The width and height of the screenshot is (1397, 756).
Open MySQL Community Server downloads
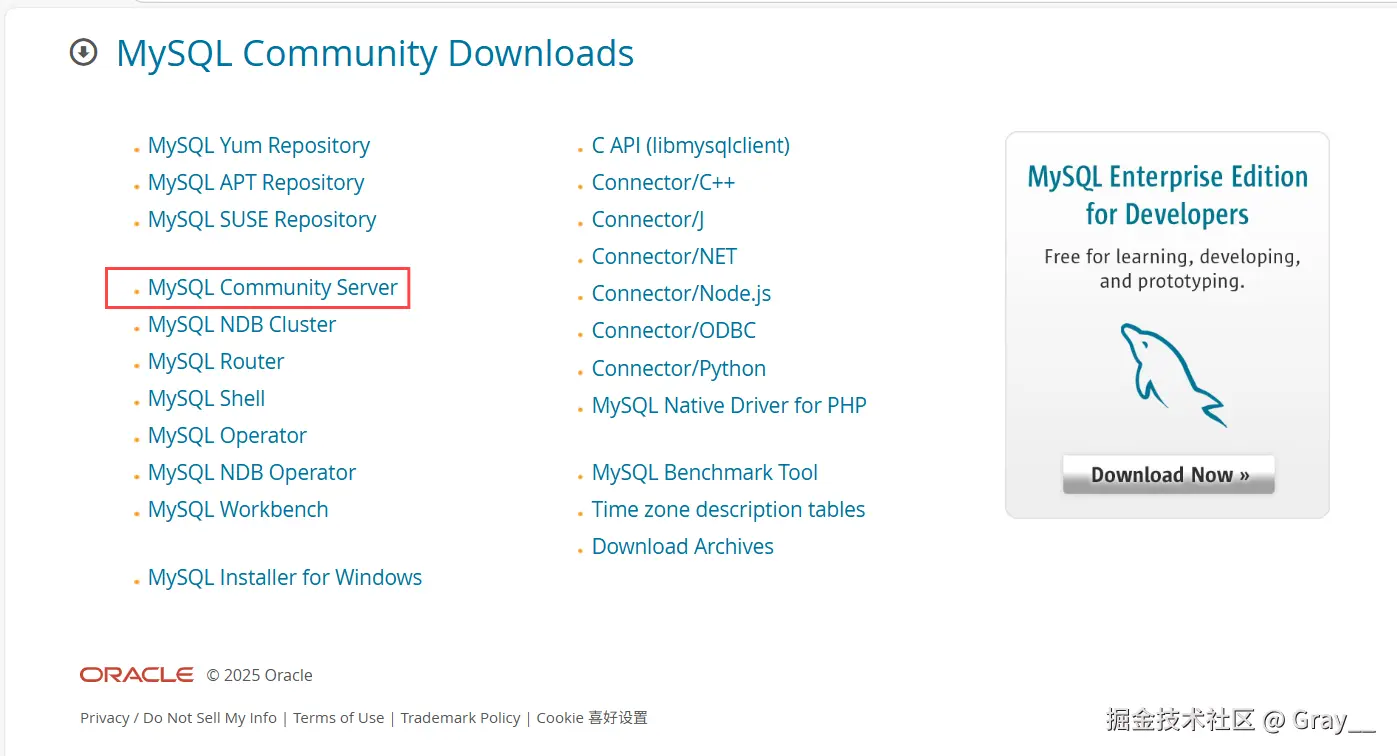point(273,288)
